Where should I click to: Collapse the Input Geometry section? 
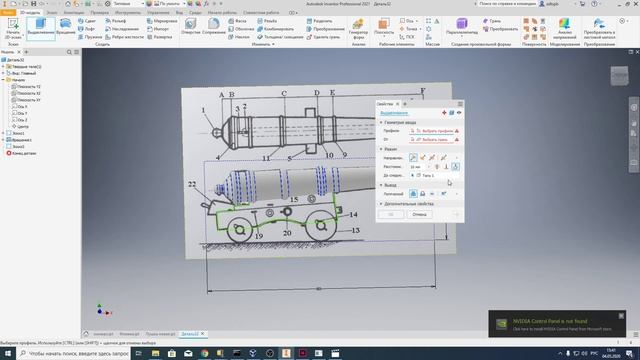point(381,122)
